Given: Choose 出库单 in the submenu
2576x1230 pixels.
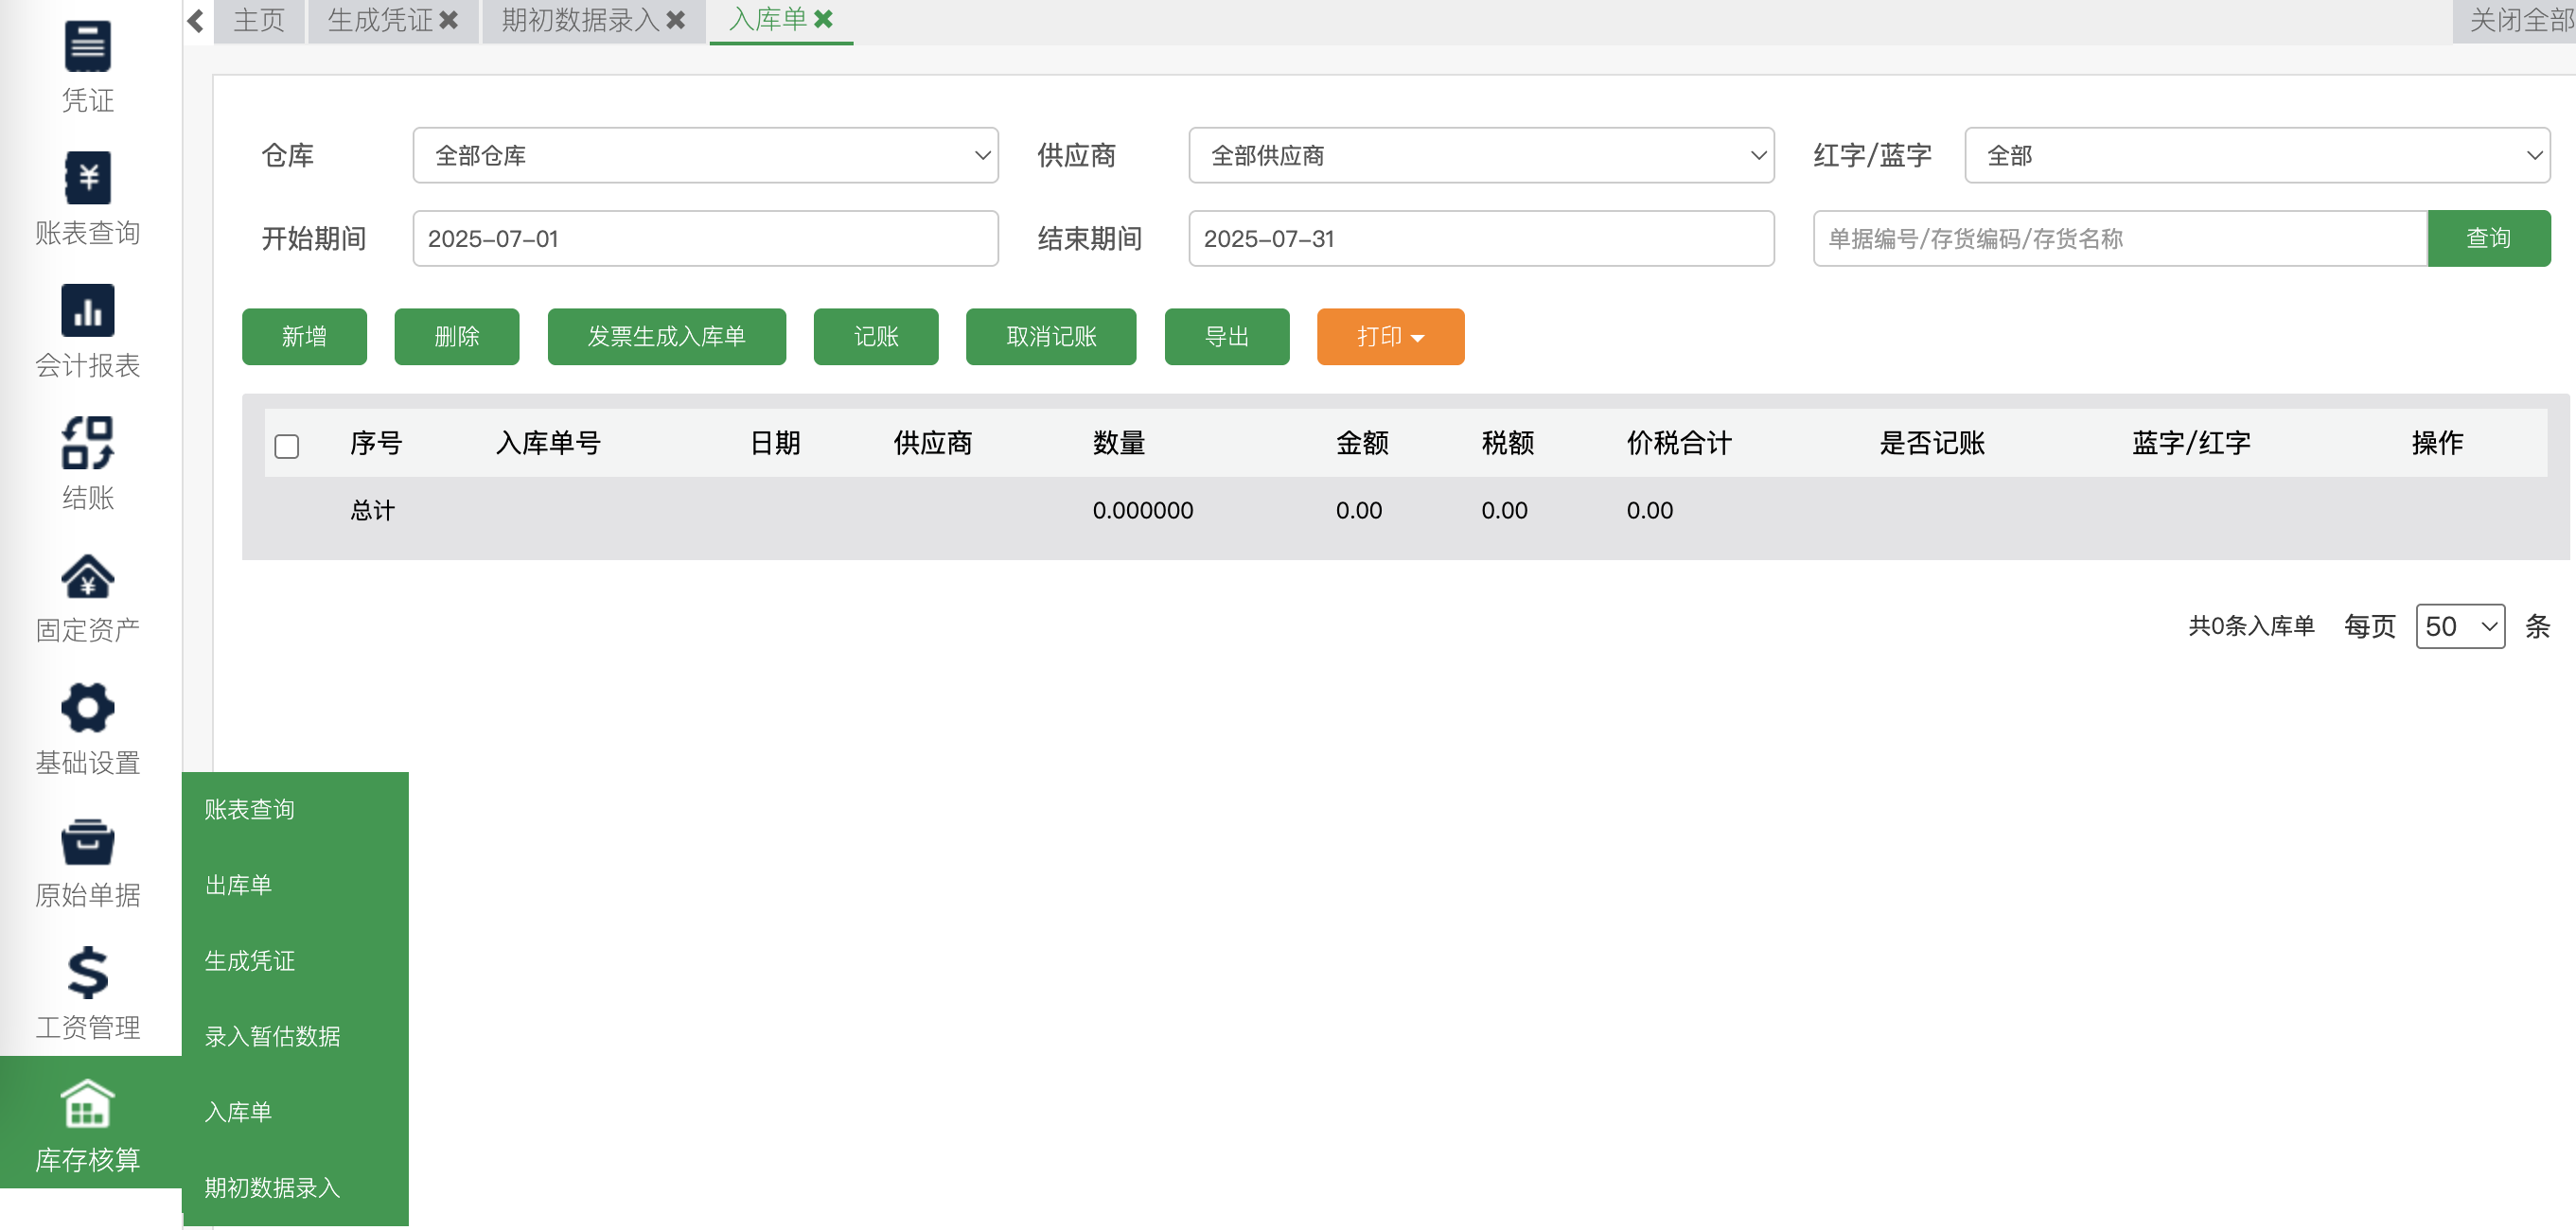Looking at the screenshot, I should tap(238, 885).
